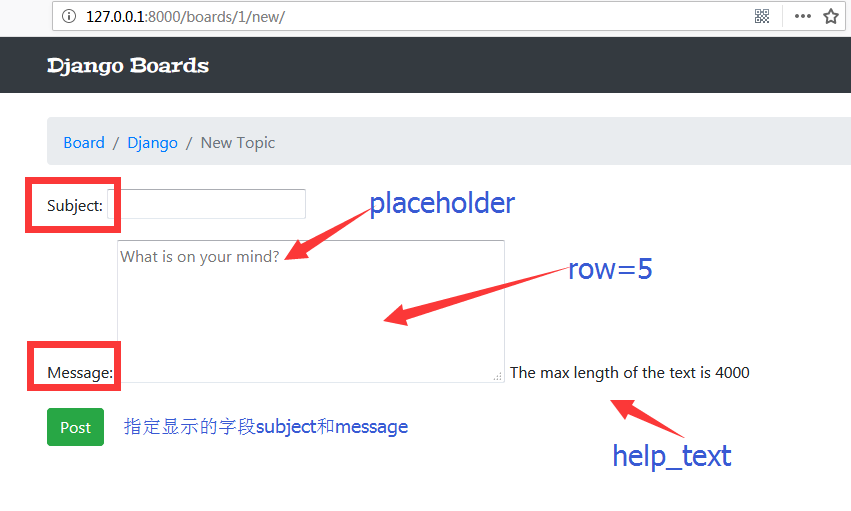Focus the Subject input field
The image size is (851, 511).
(207, 204)
